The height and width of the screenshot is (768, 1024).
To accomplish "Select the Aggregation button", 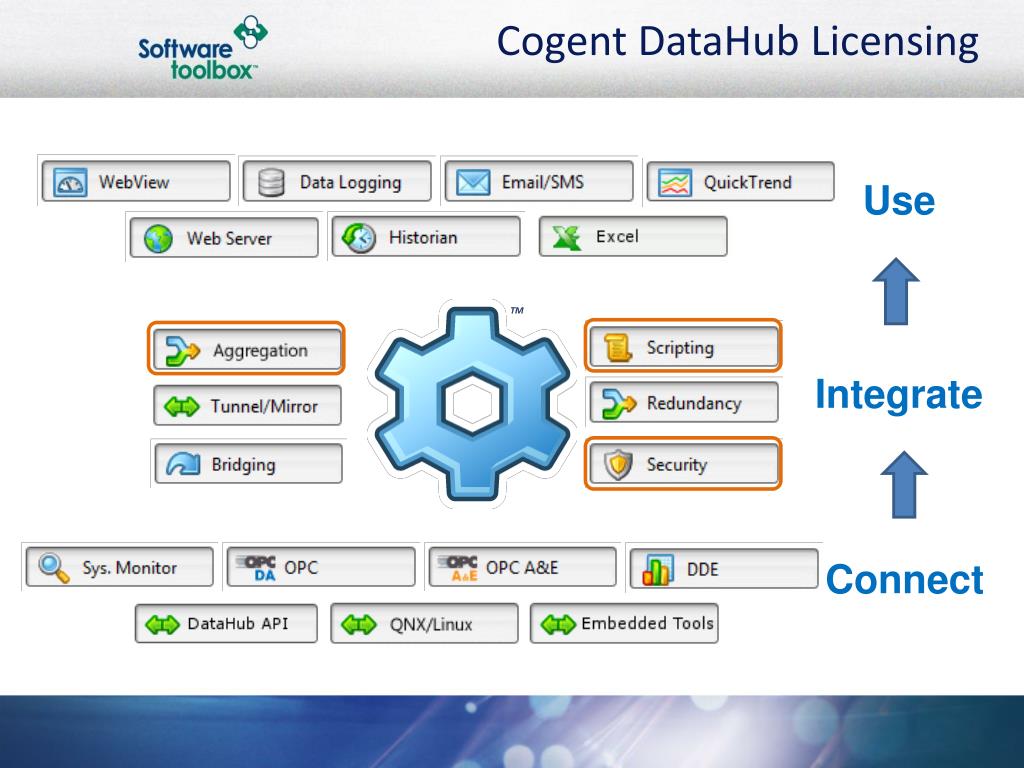I will coord(246,348).
